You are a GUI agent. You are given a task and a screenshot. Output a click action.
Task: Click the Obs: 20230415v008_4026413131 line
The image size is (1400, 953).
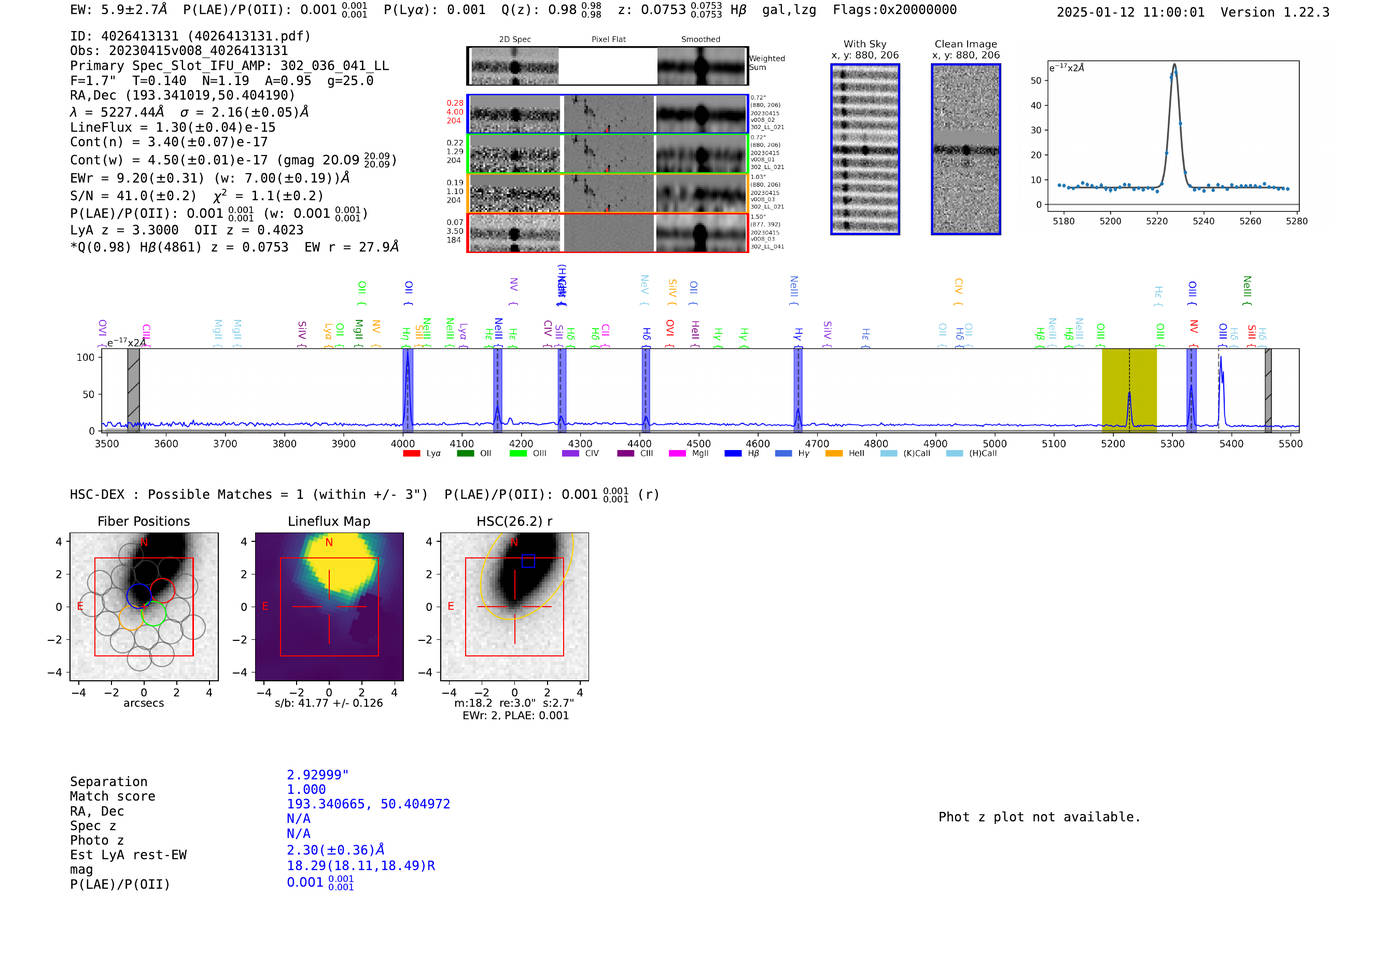[x=179, y=51]
